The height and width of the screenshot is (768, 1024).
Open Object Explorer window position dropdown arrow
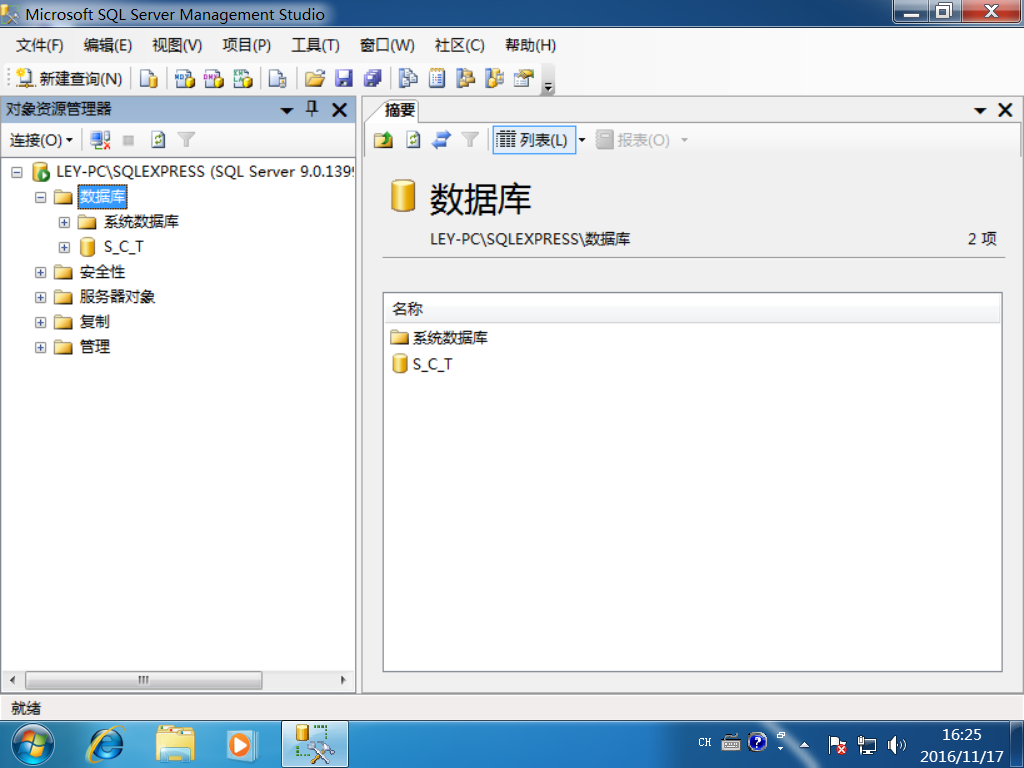287,110
